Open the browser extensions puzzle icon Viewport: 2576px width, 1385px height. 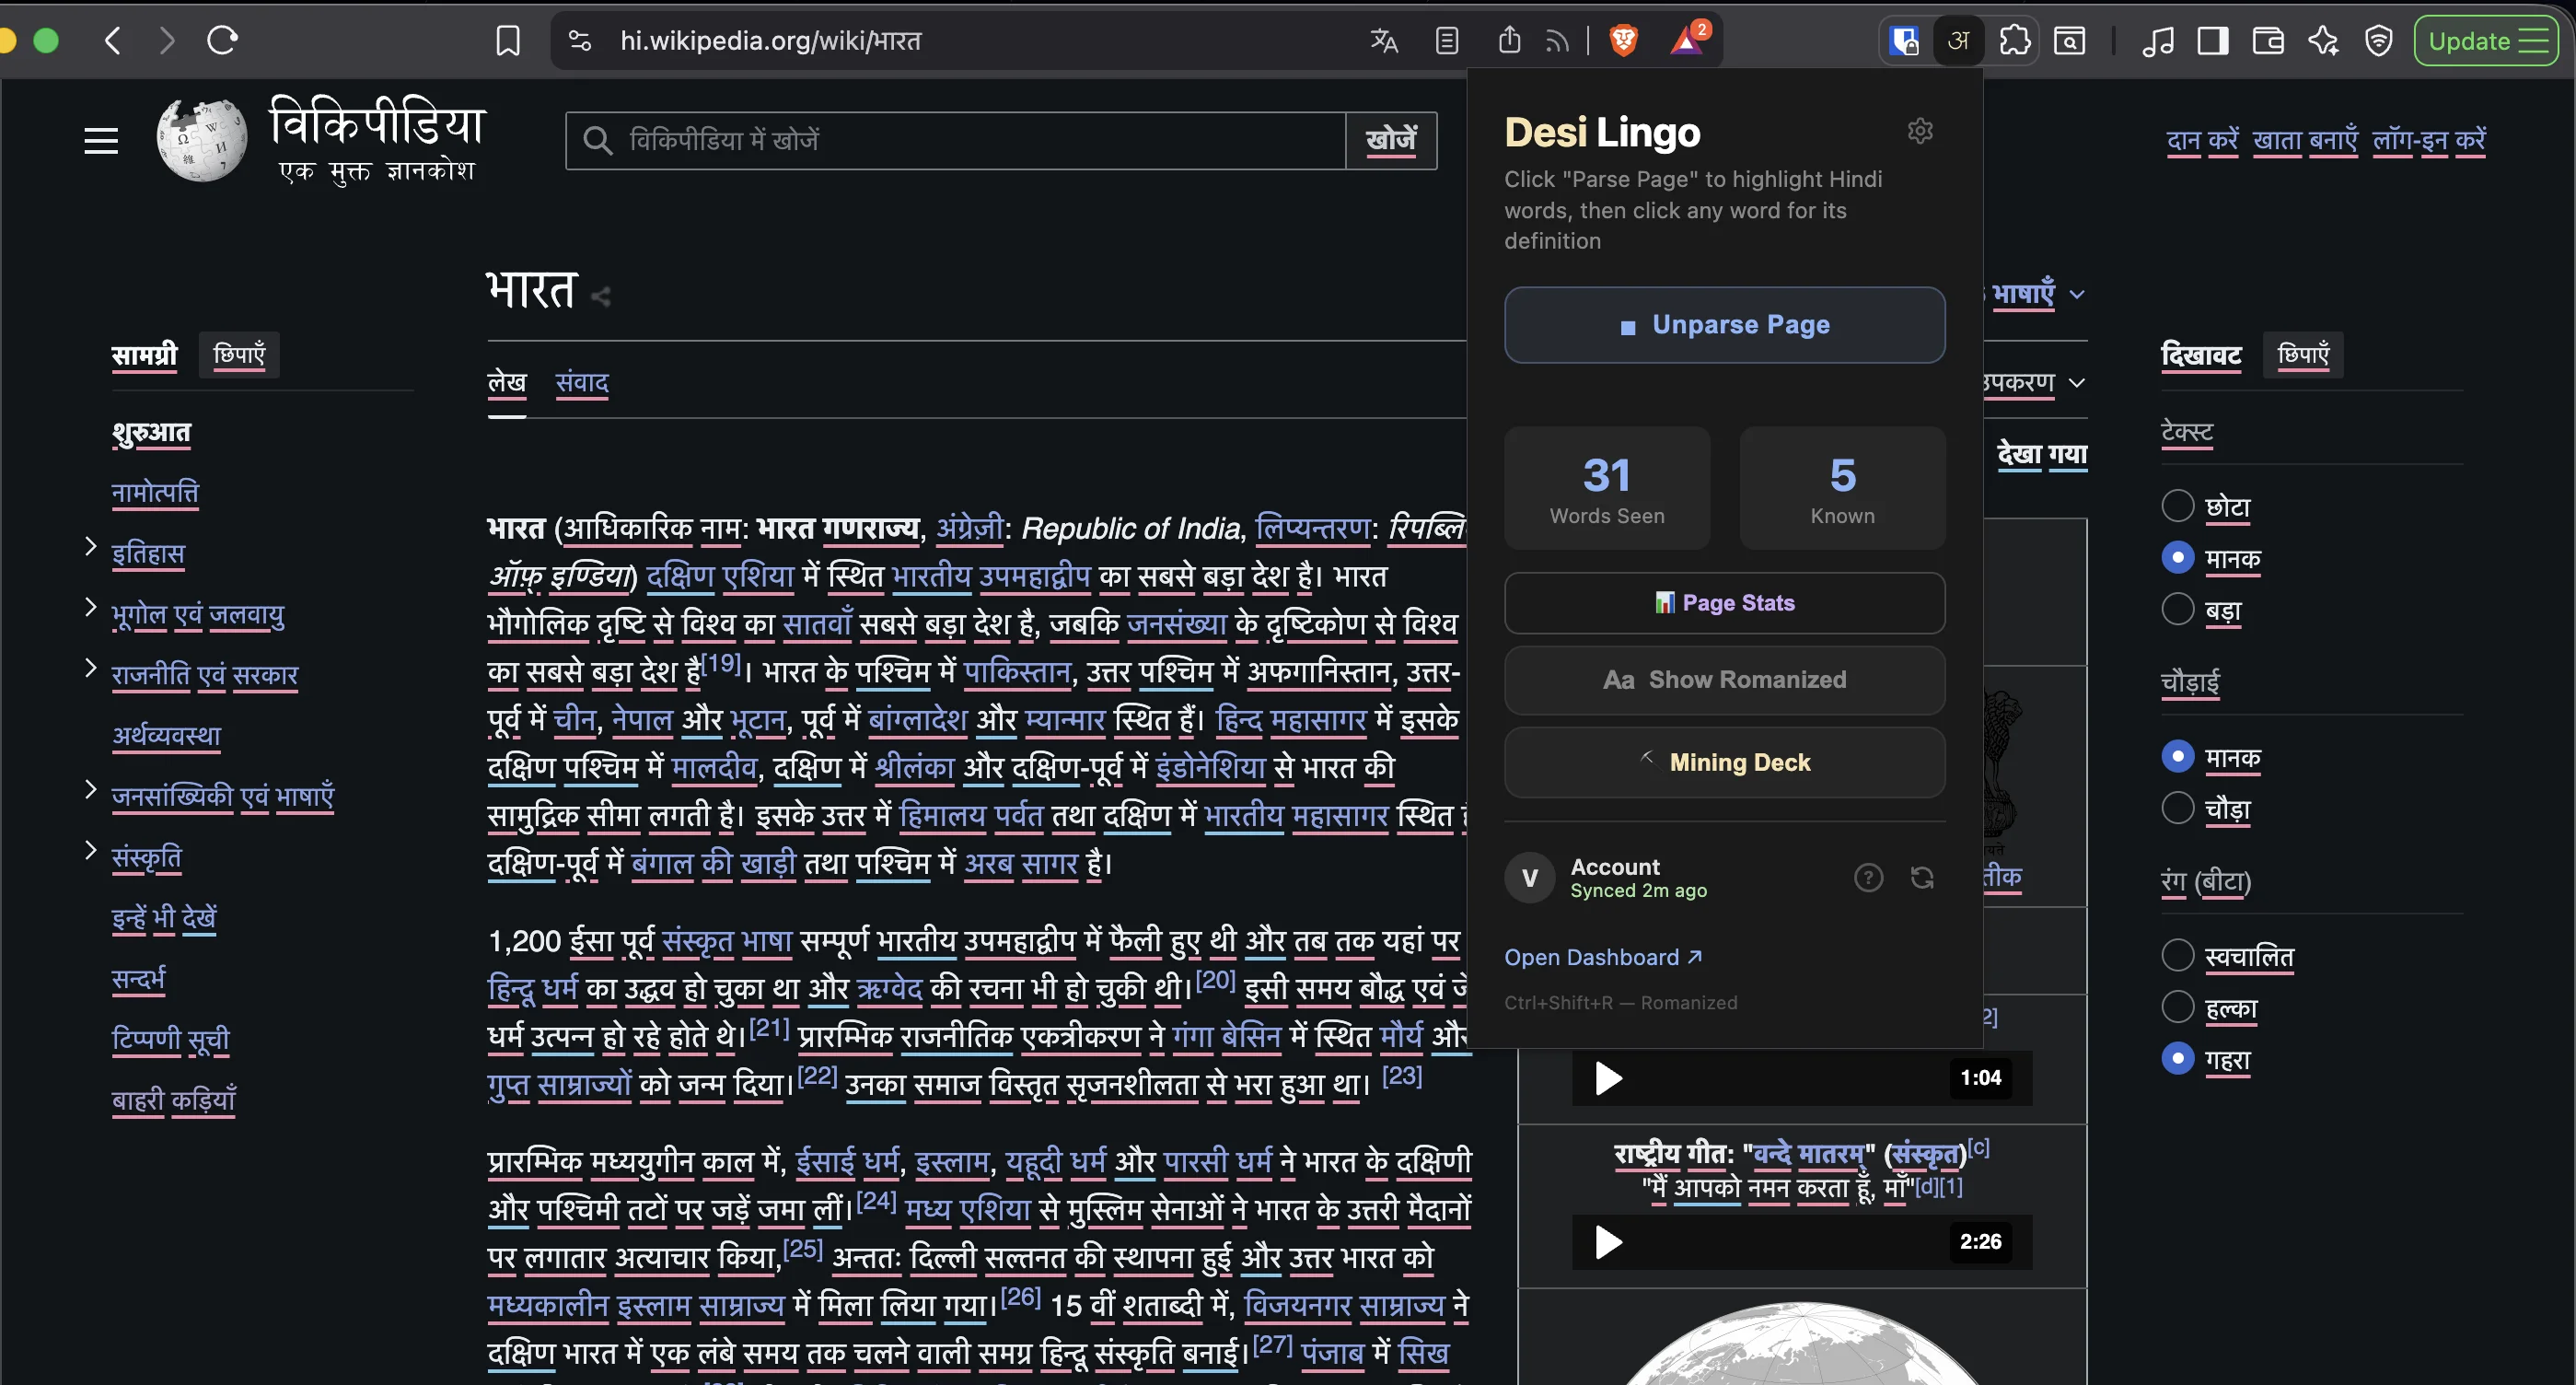point(2014,41)
